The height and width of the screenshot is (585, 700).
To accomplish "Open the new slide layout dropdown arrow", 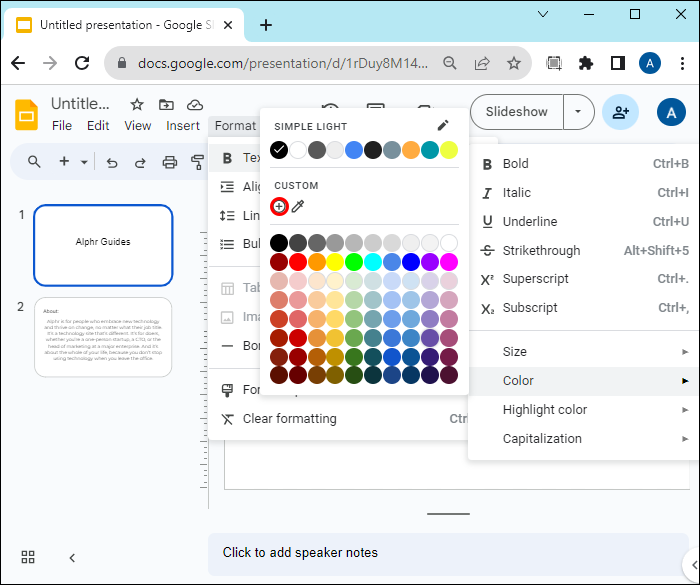I will coord(84,162).
